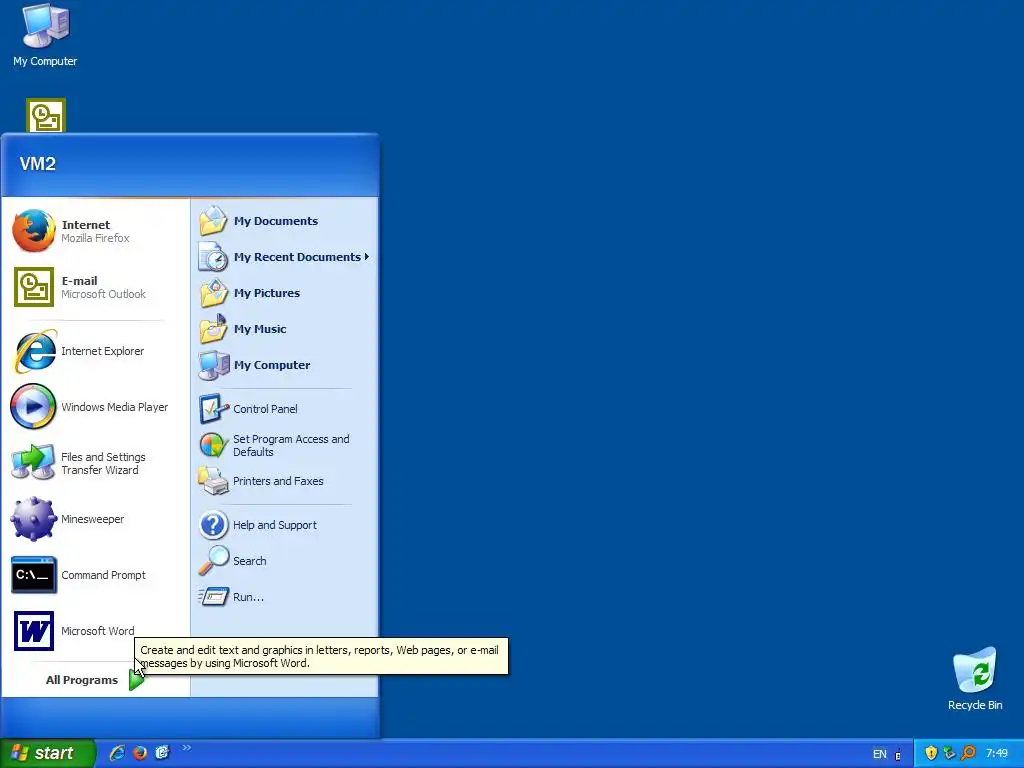1024x768 pixels.
Task: Launch the Minesweeper game
Action: [96, 519]
